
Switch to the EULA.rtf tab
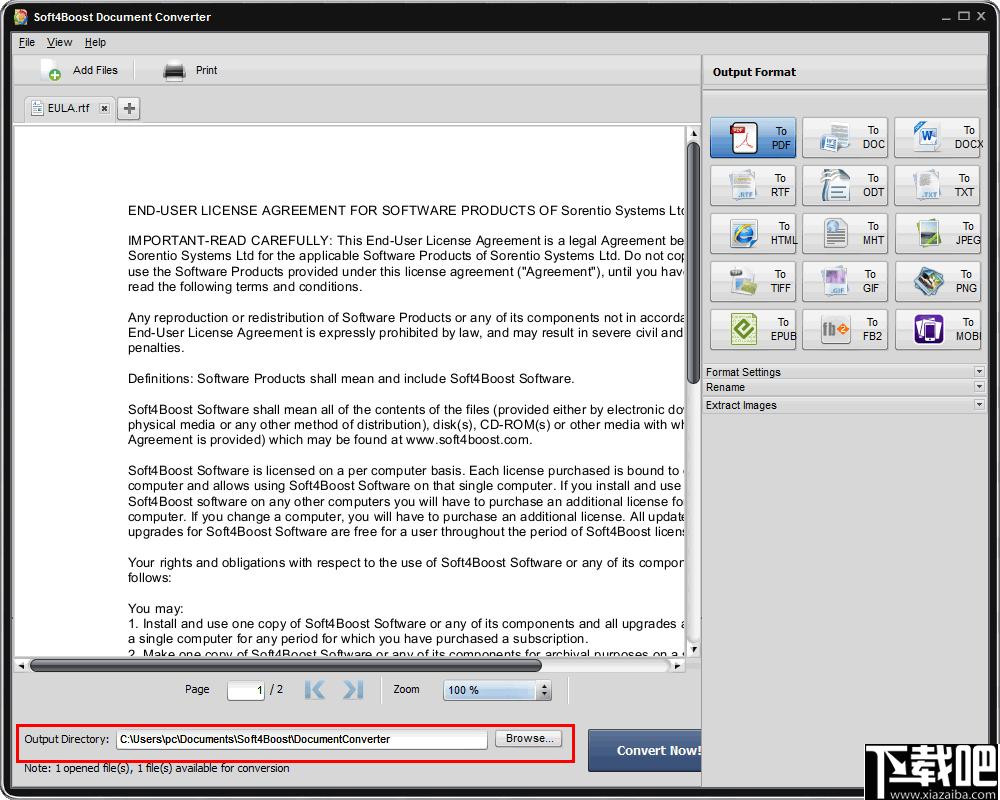(x=69, y=108)
